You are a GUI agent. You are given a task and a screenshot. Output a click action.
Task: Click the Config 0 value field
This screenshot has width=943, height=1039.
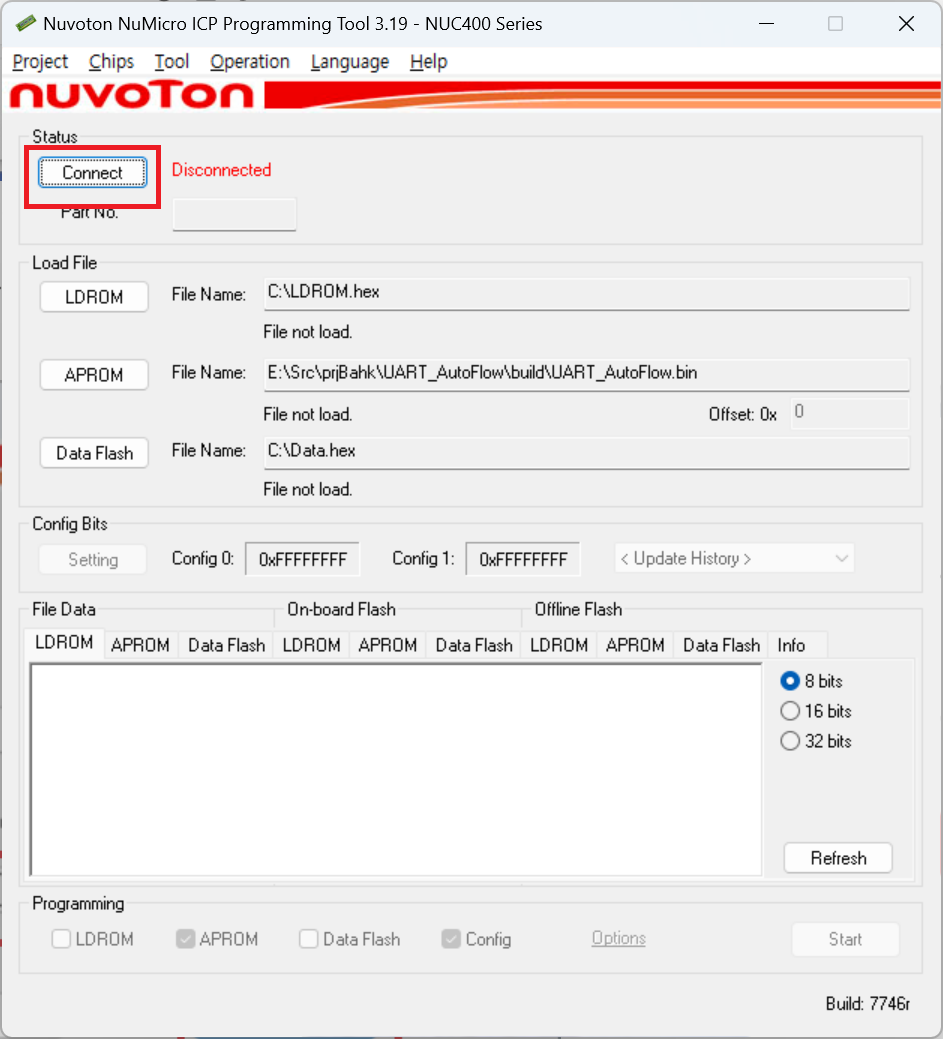pos(303,559)
